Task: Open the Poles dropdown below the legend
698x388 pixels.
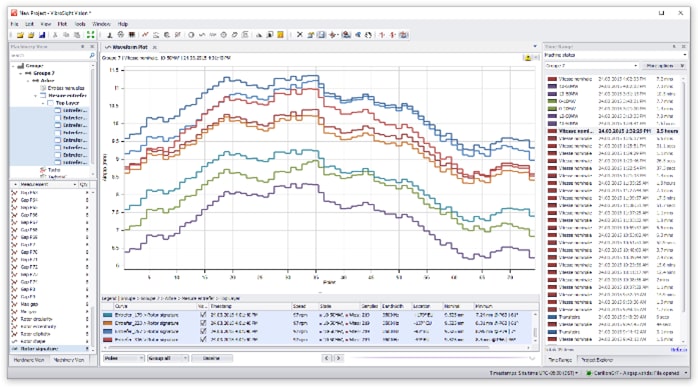Action: click(124, 358)
